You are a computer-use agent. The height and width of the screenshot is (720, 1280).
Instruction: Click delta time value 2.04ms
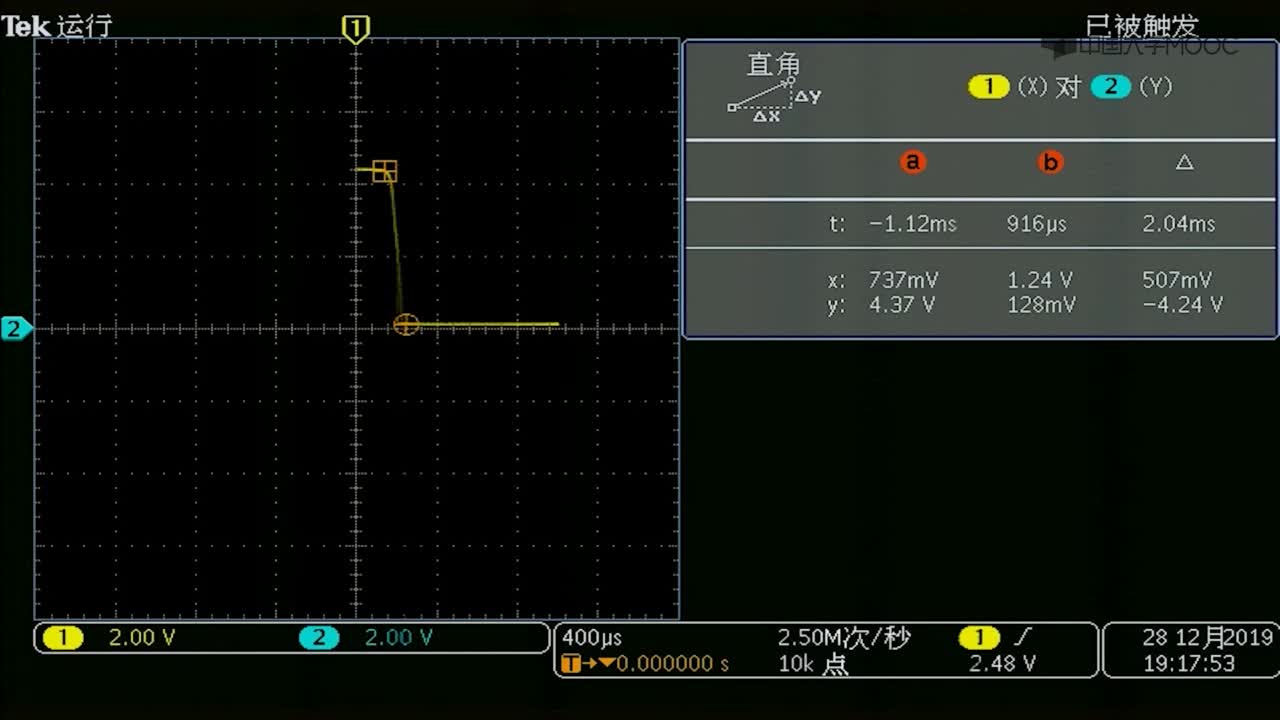pyautogui.click(x=1179, y=224)
